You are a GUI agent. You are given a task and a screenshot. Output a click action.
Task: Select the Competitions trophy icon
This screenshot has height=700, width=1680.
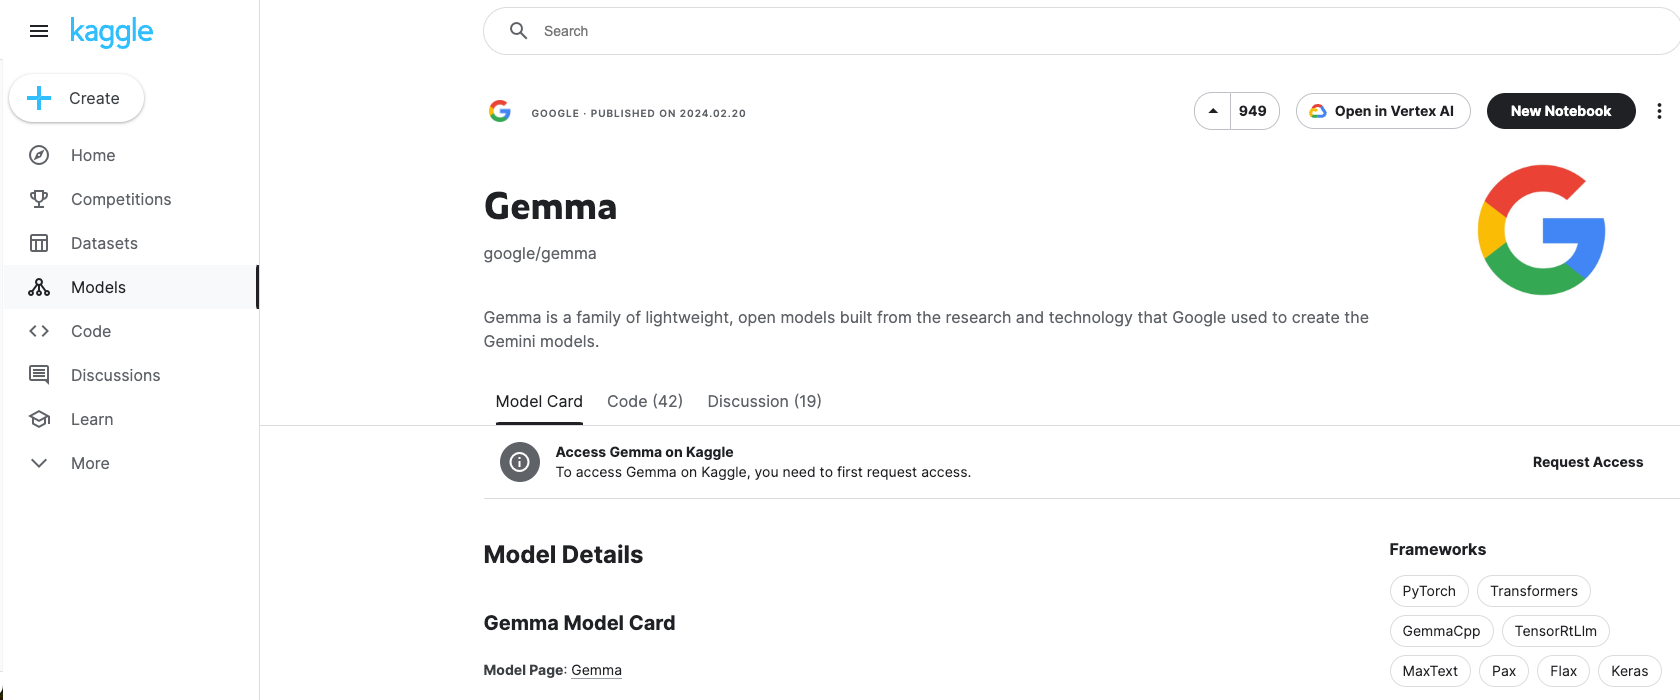[38, 199]
